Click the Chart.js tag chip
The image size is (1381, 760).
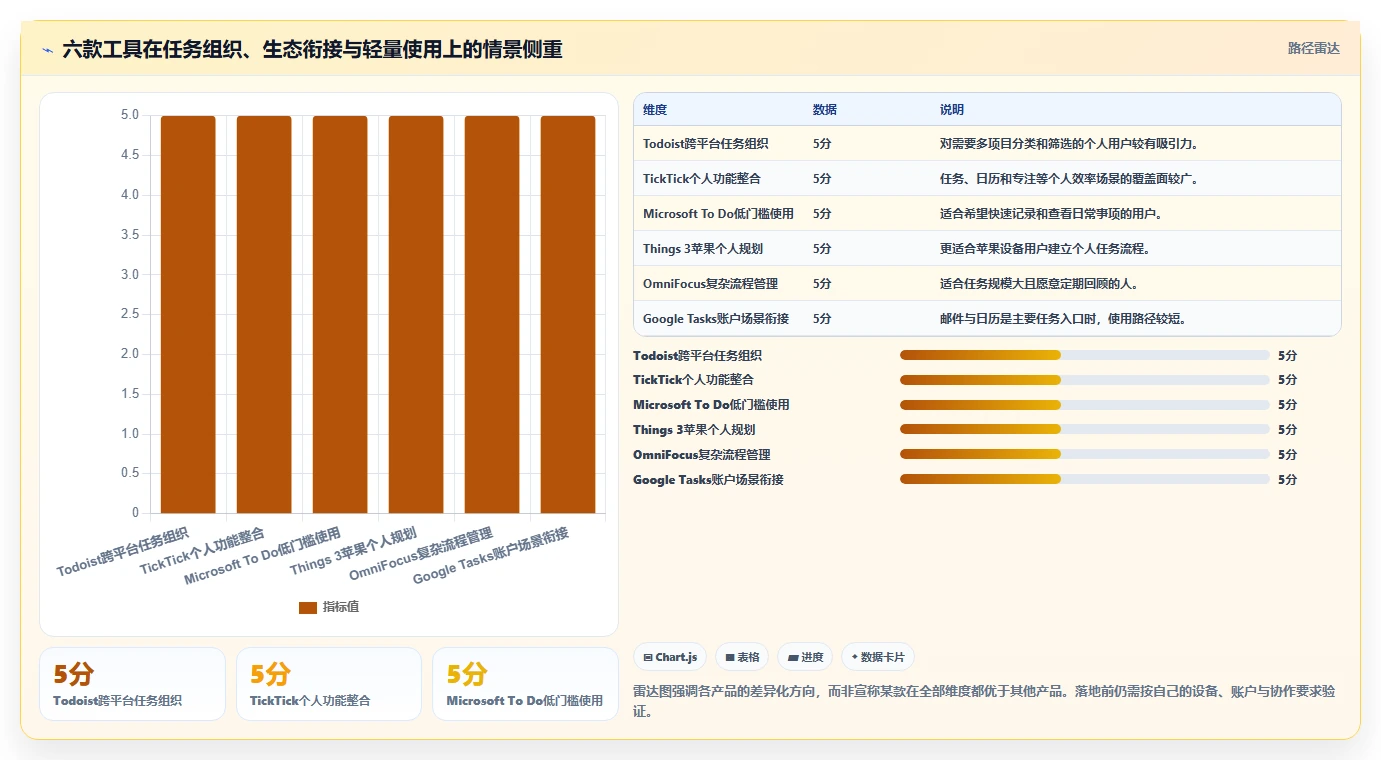point(670,657)
